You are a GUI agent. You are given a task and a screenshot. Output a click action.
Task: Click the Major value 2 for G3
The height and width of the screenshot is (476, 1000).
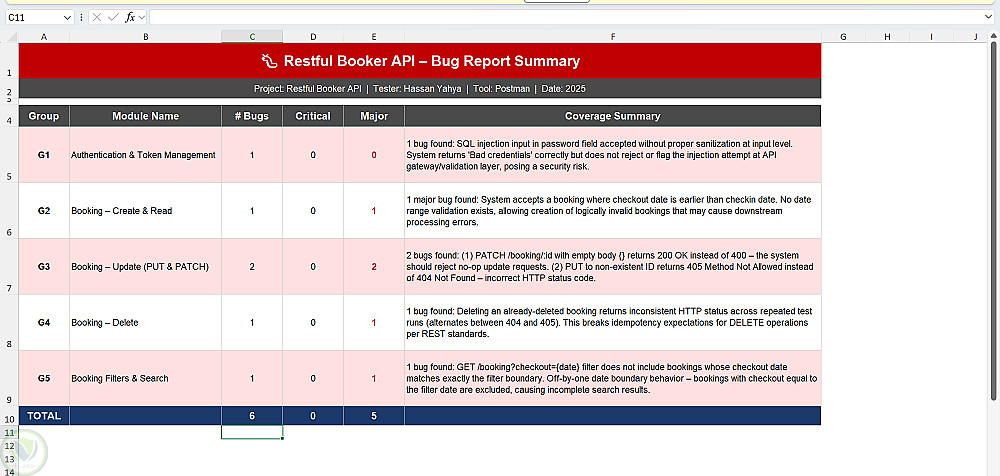[x=374, y=267]
